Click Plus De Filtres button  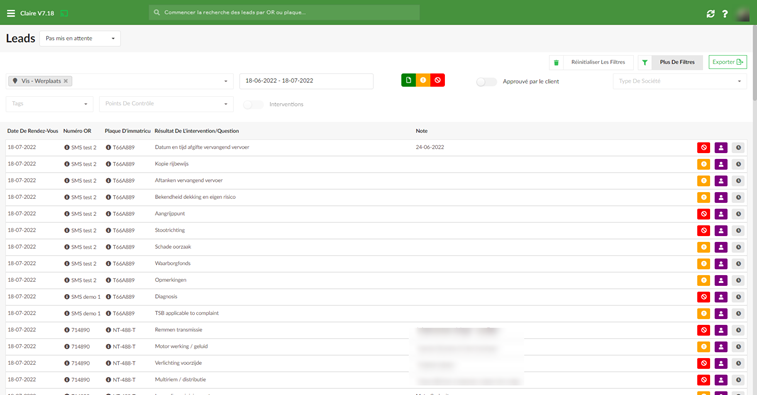pos(677,62)
